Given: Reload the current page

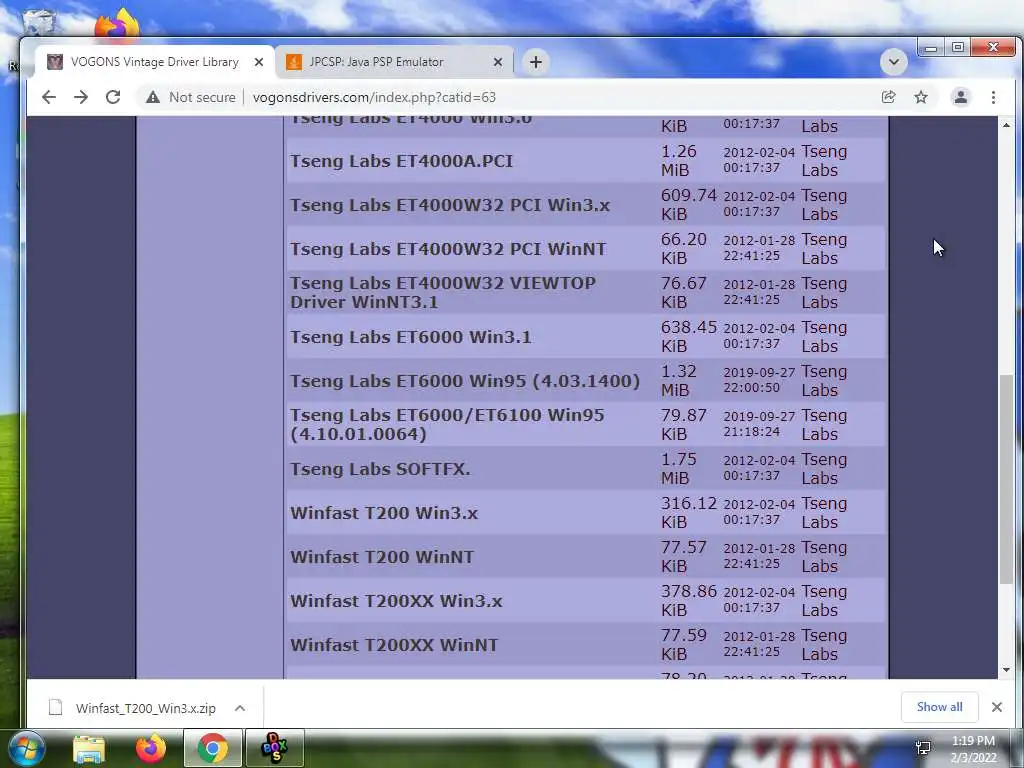Looking at the screenshot, I should [113, 97].
